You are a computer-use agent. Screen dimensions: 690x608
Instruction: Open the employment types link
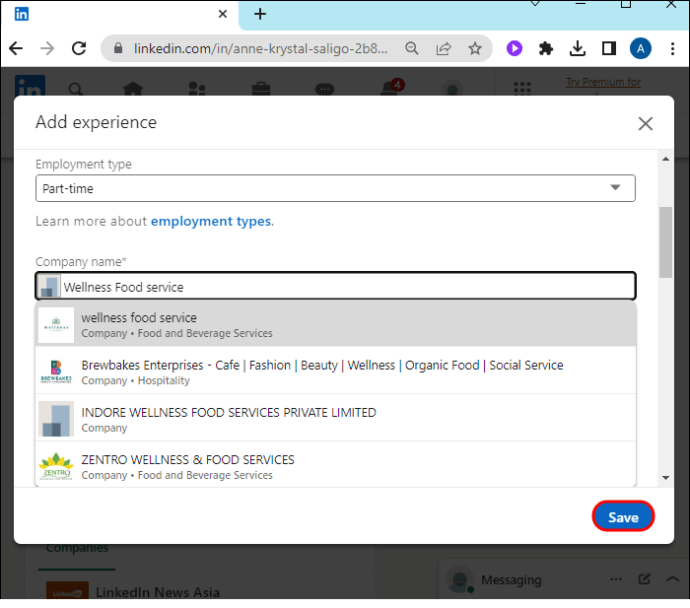pyautogui.click(x=211, y=221)
